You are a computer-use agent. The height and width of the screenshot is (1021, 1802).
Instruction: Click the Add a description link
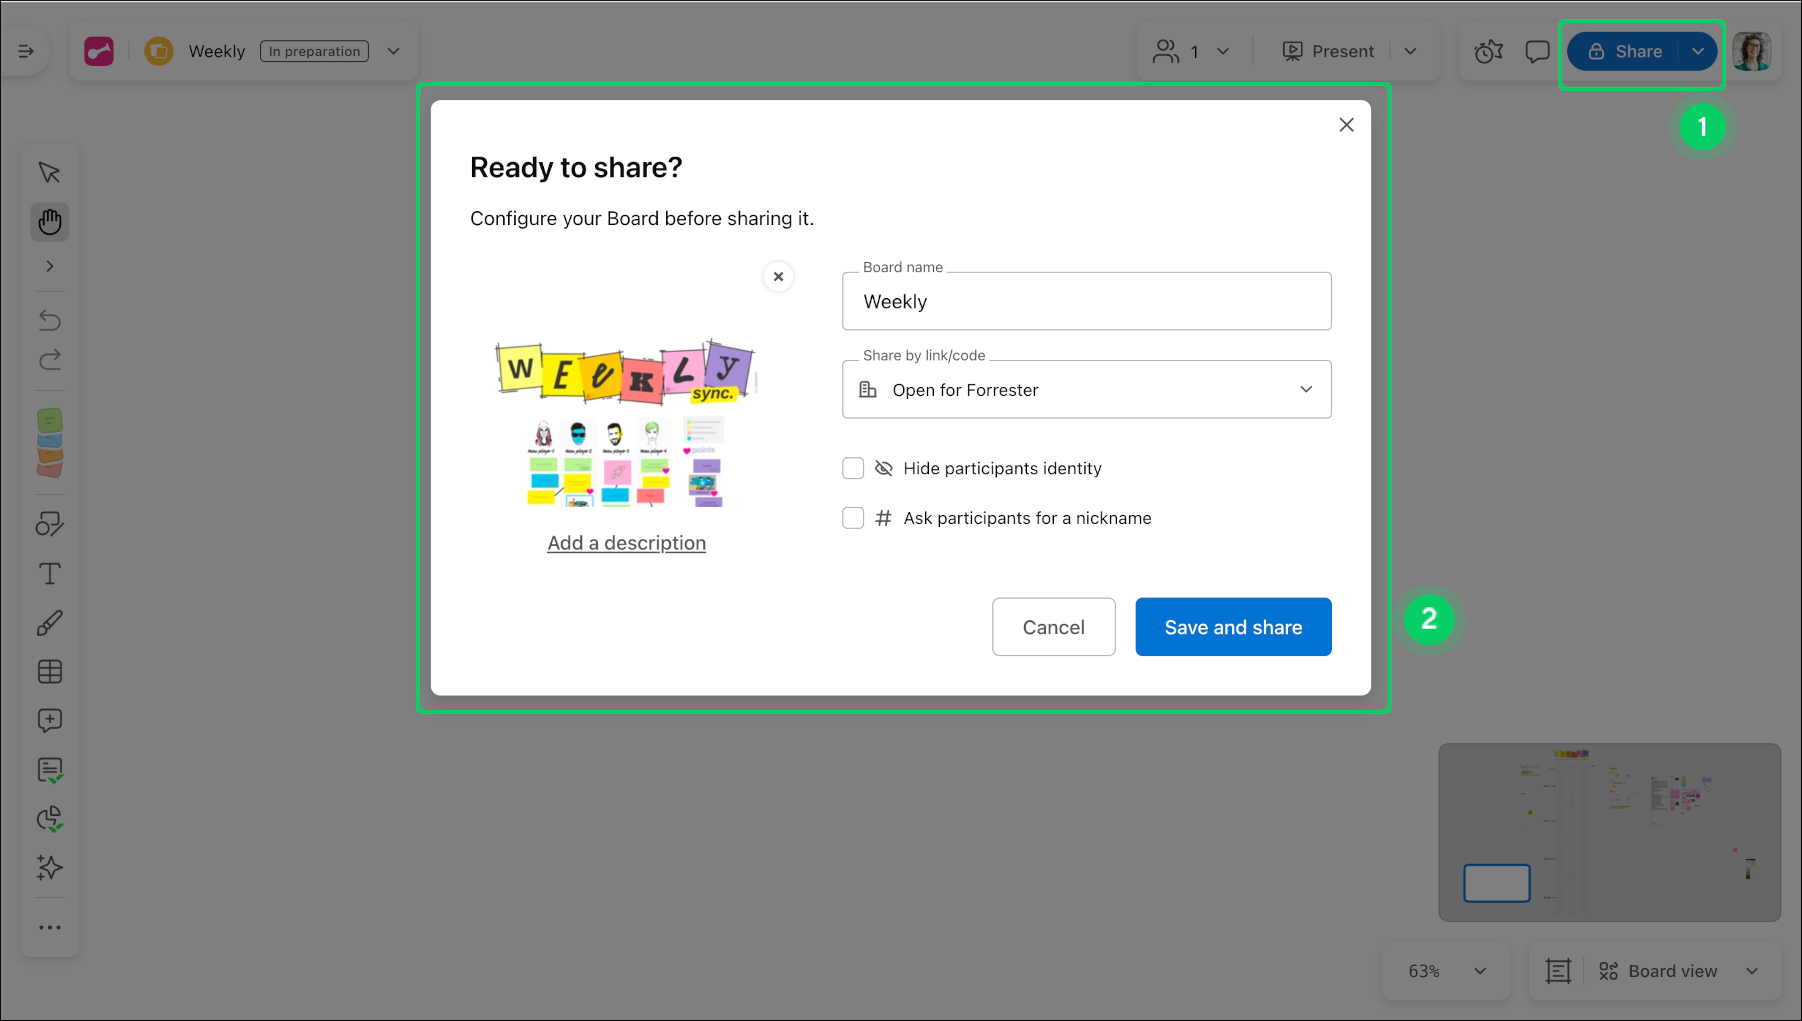point(627,543)
